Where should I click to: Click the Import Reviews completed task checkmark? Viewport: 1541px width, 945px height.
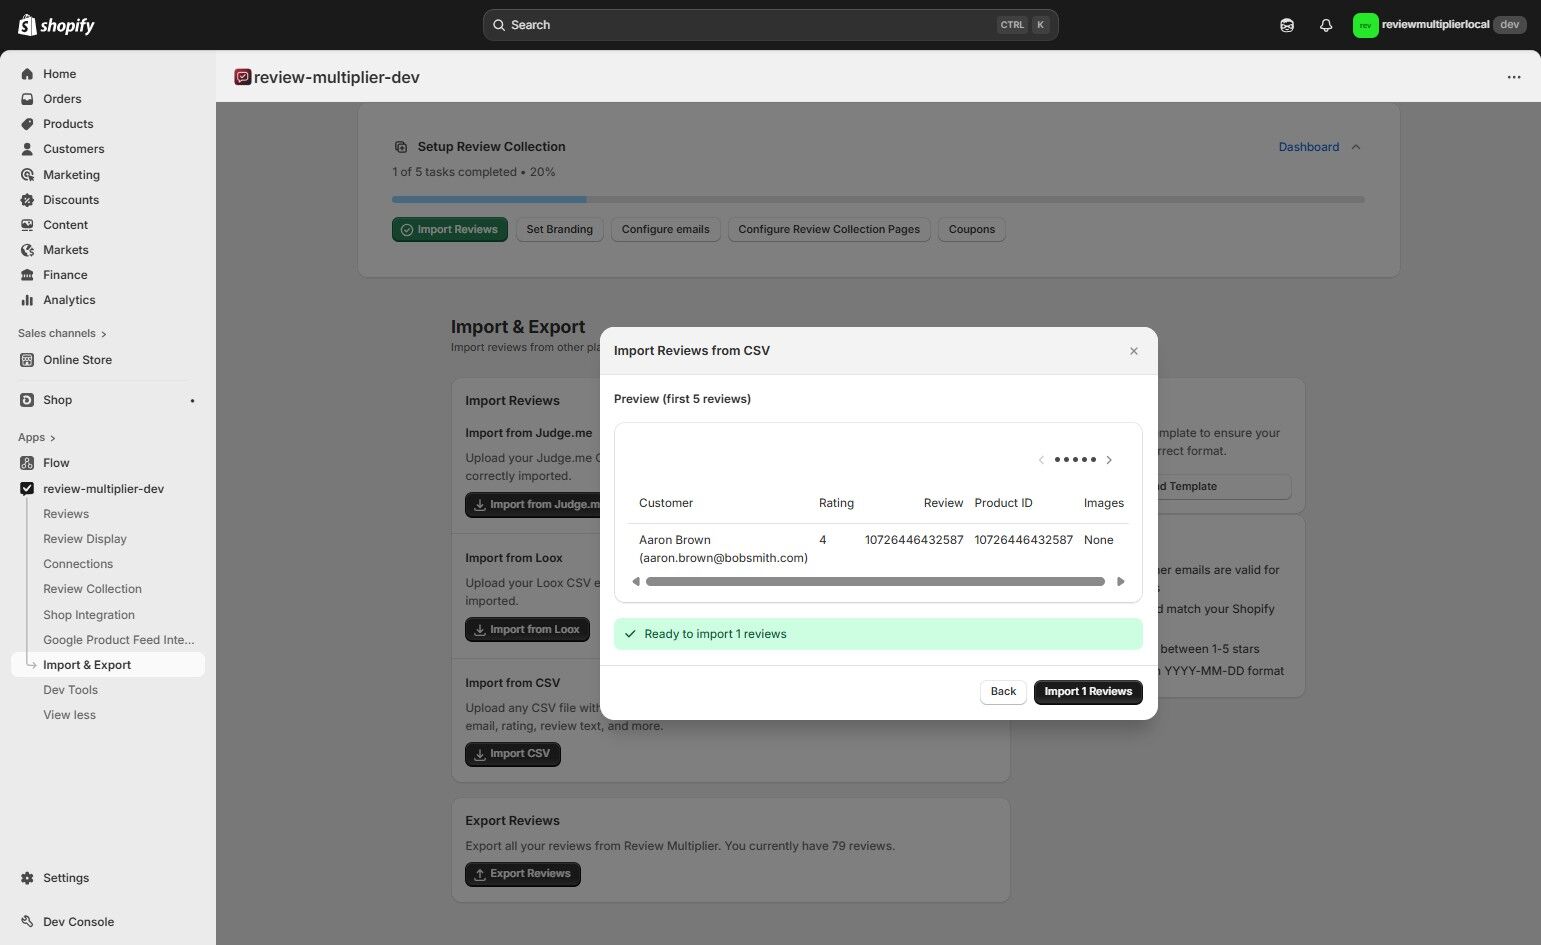(x=407, y=229)
